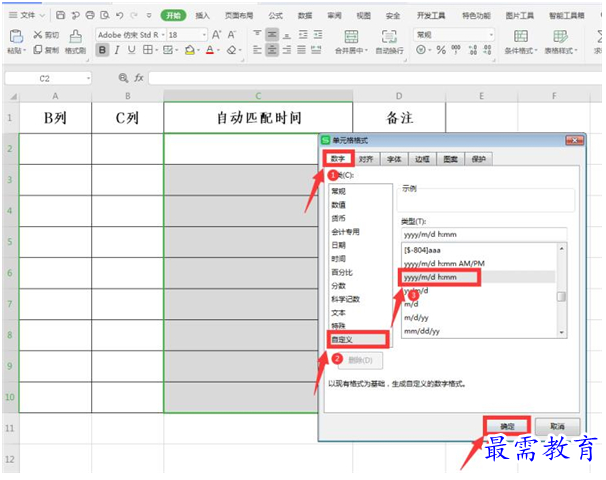606x480 pixels.
Task: Toggle Bold formatting
Action: (102, 50)
